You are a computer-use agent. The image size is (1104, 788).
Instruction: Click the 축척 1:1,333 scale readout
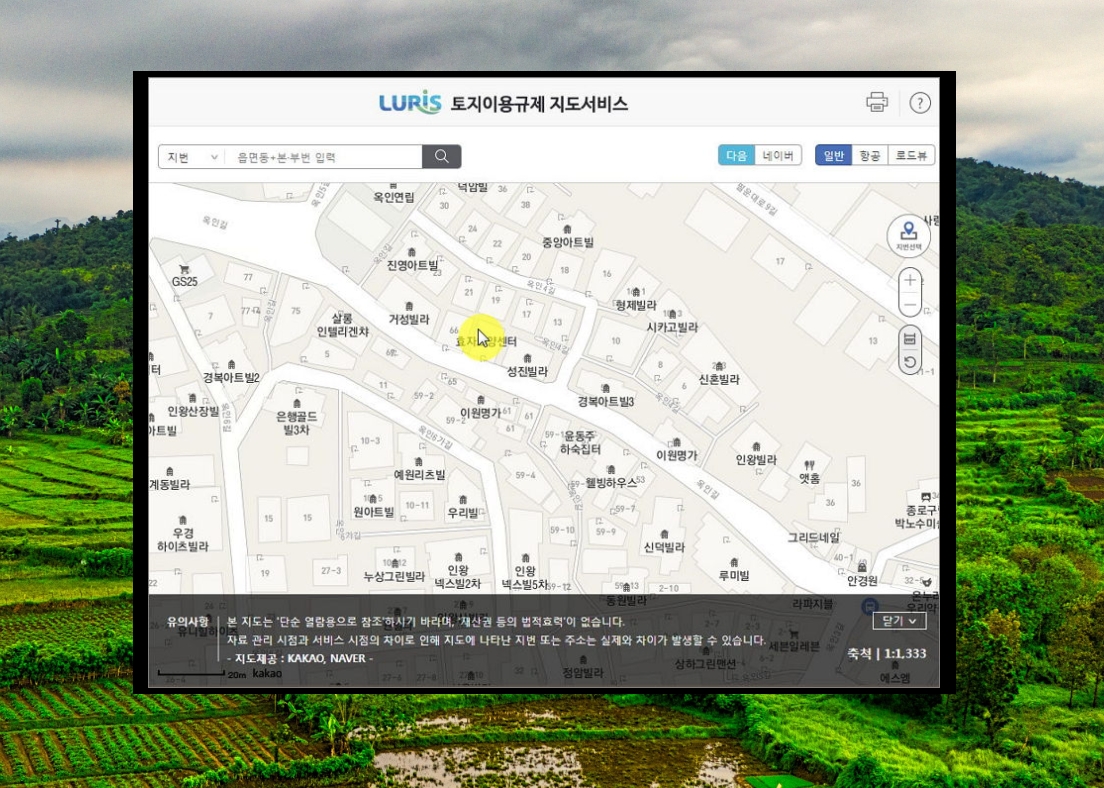coord(887,653)
